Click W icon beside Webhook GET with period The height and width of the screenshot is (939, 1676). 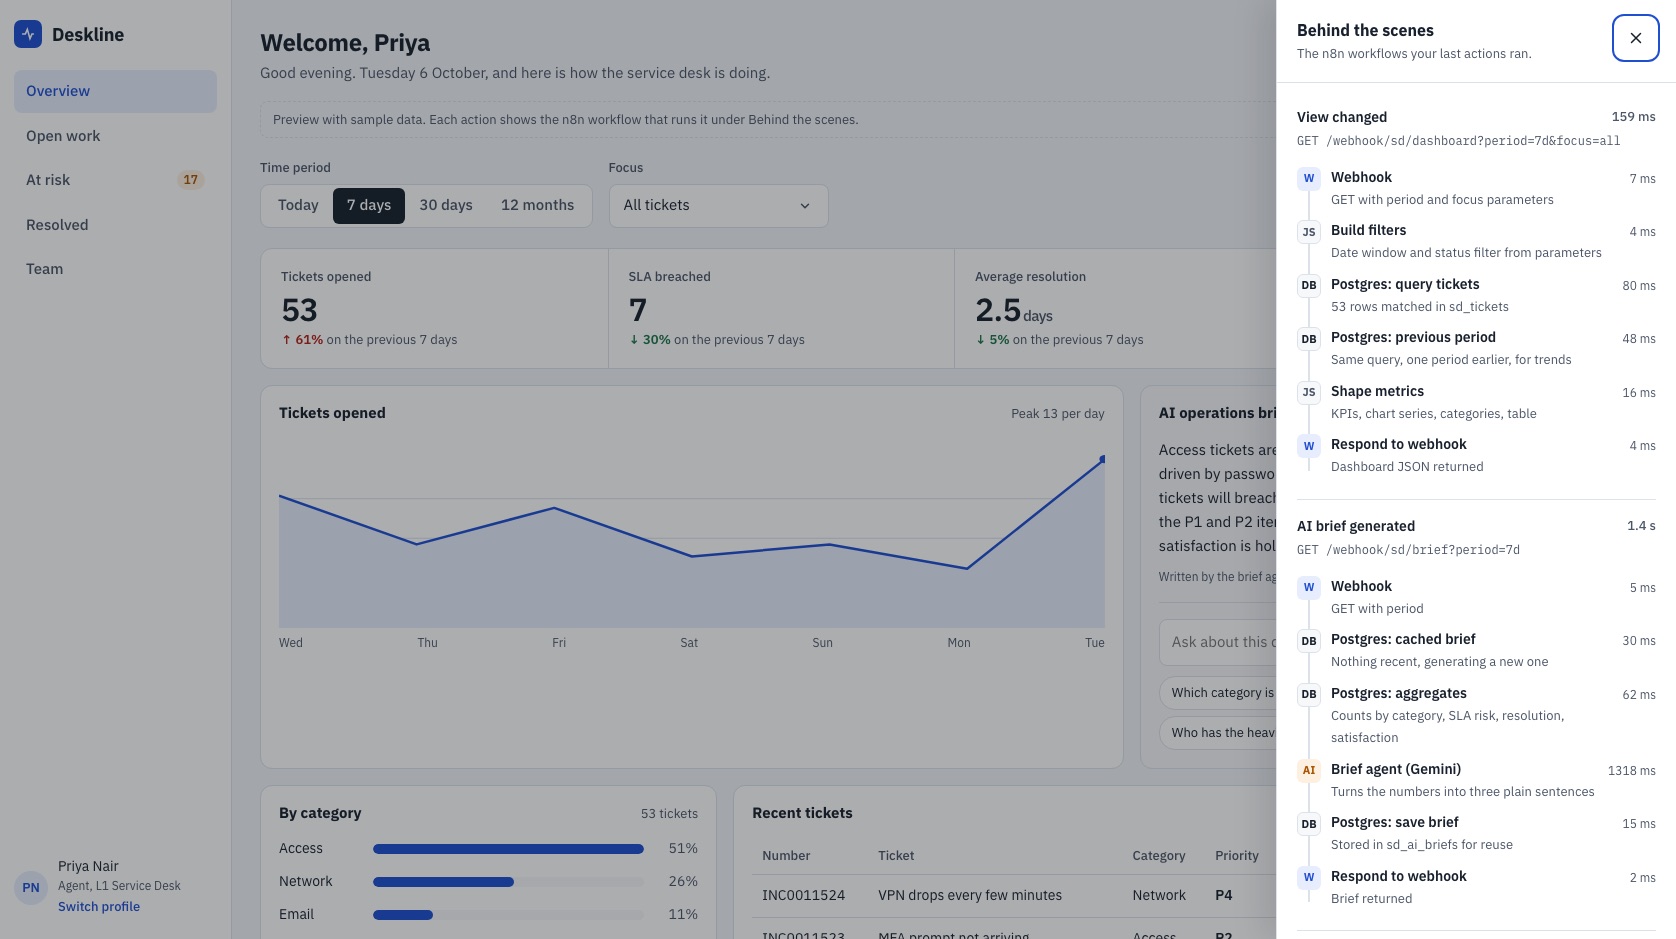[x=1309, y=587]
